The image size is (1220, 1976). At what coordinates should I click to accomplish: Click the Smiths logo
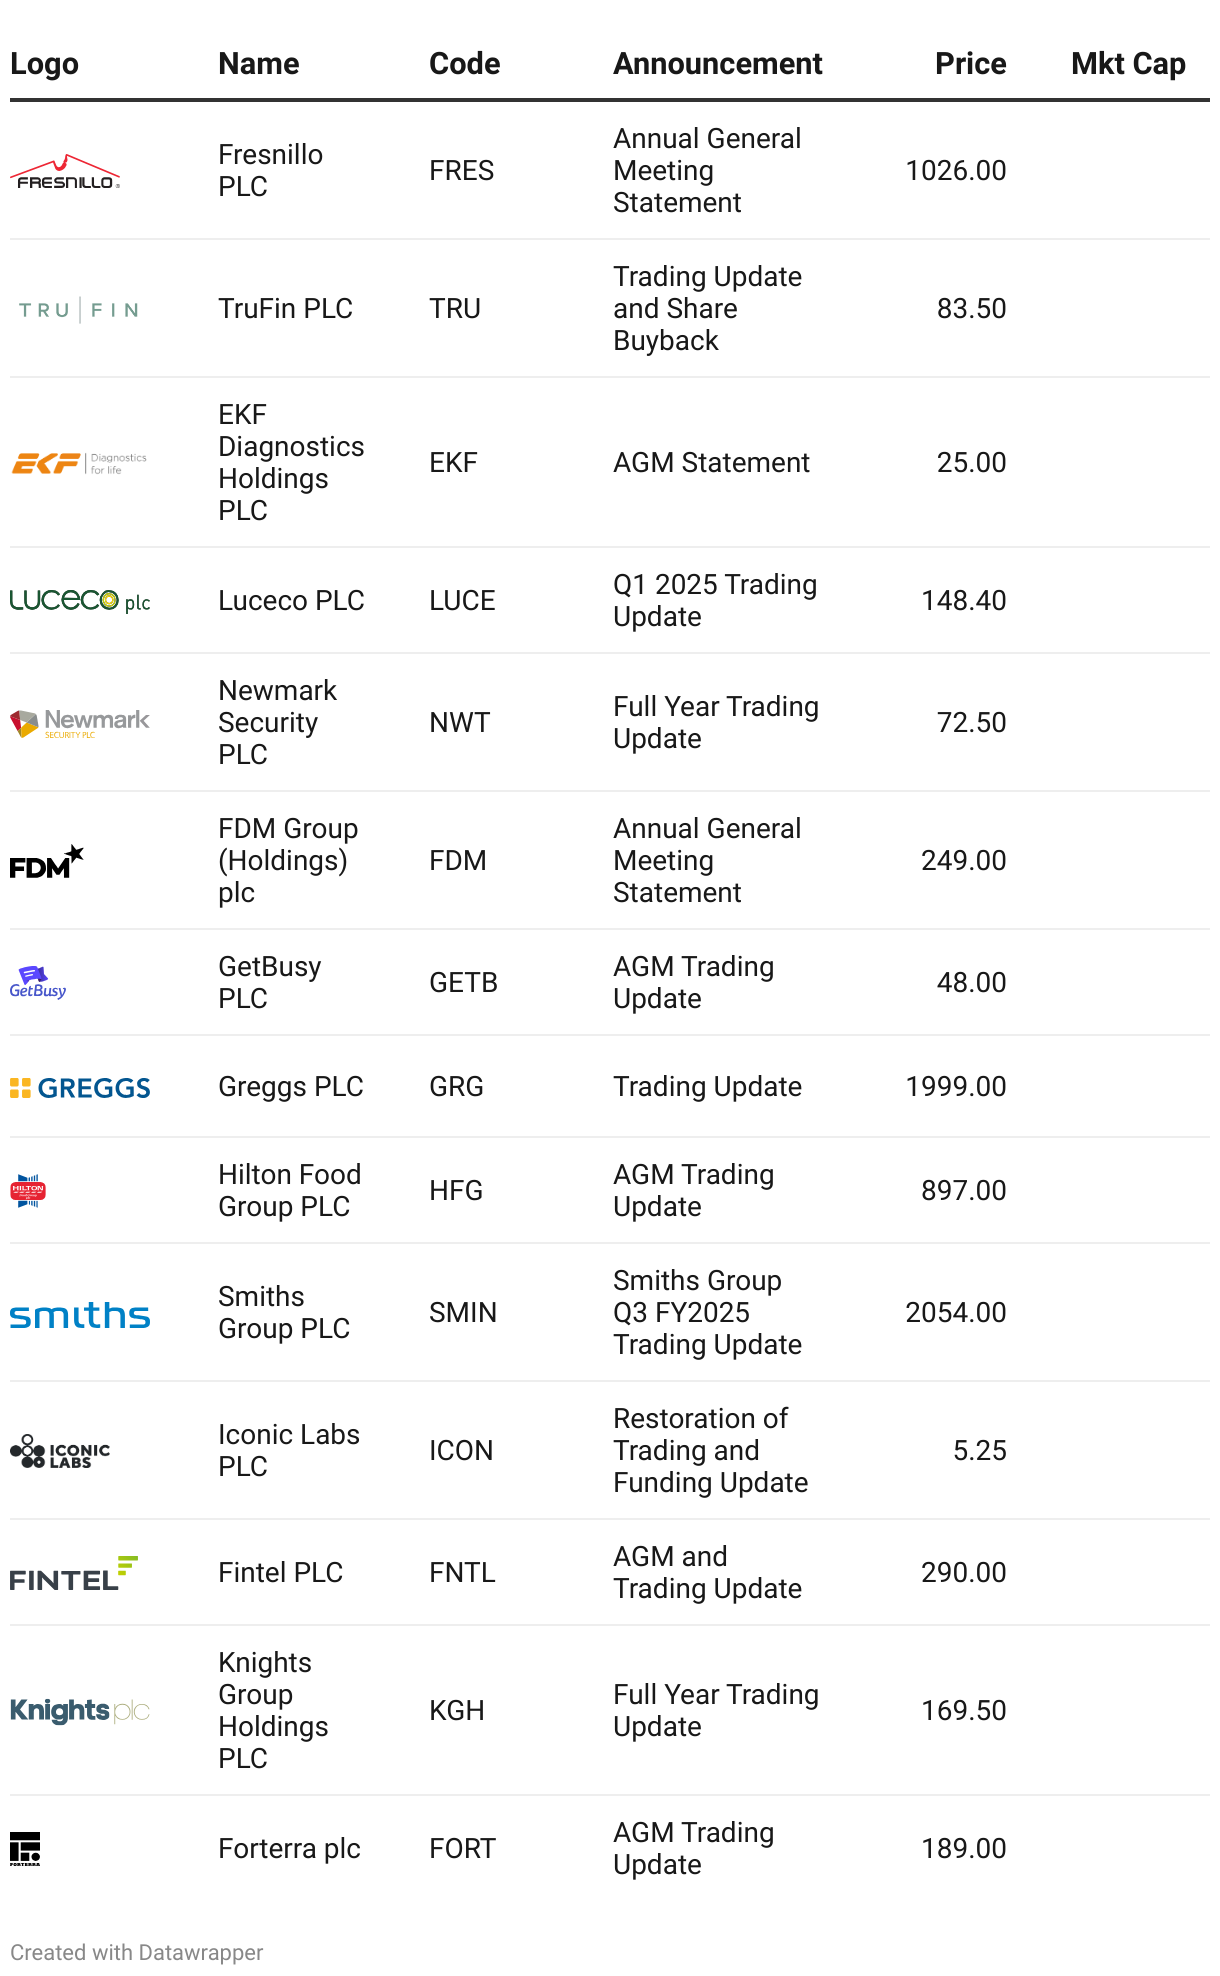80,1314
